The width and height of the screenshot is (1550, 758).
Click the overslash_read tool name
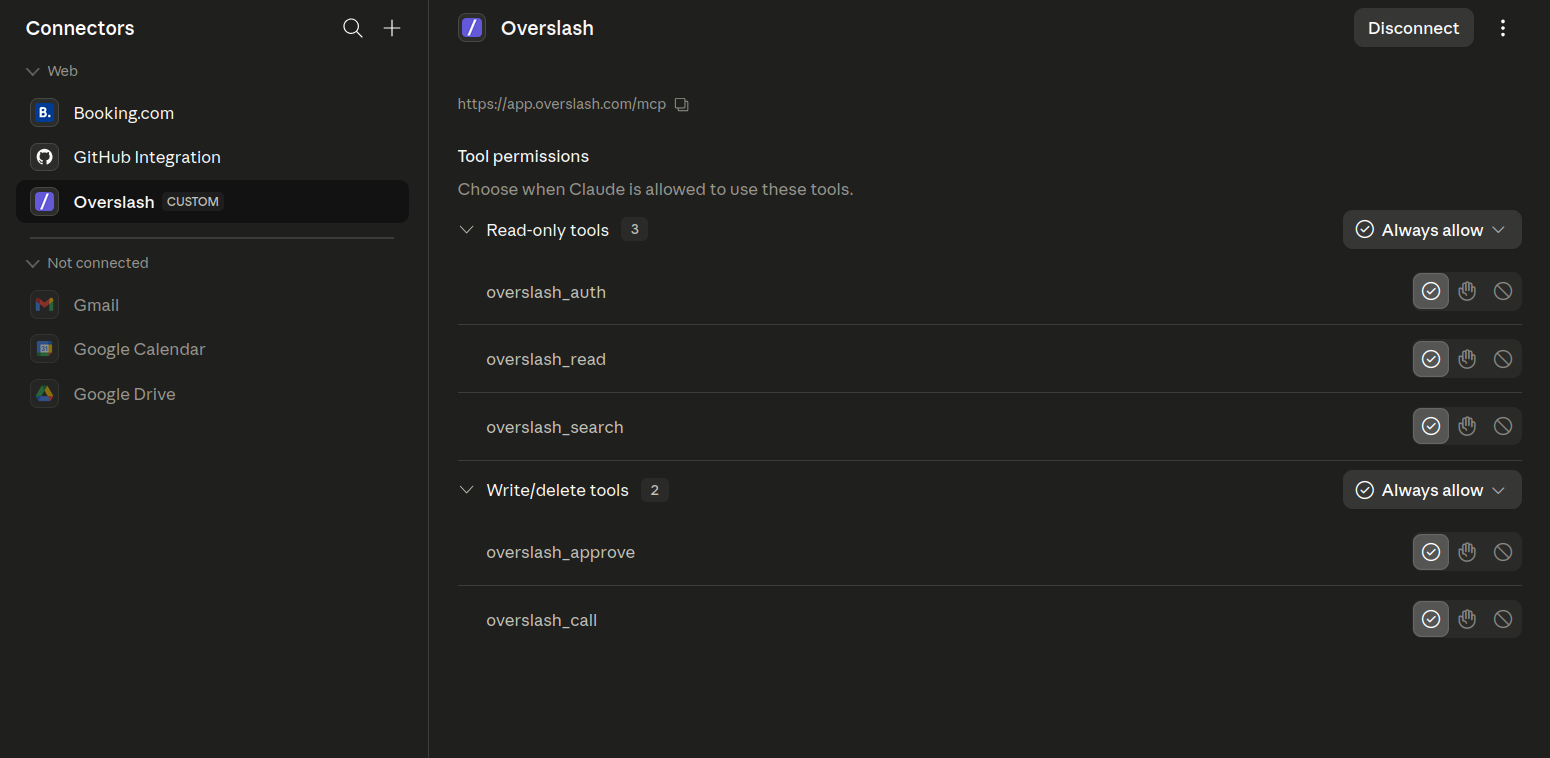[546, 359]
